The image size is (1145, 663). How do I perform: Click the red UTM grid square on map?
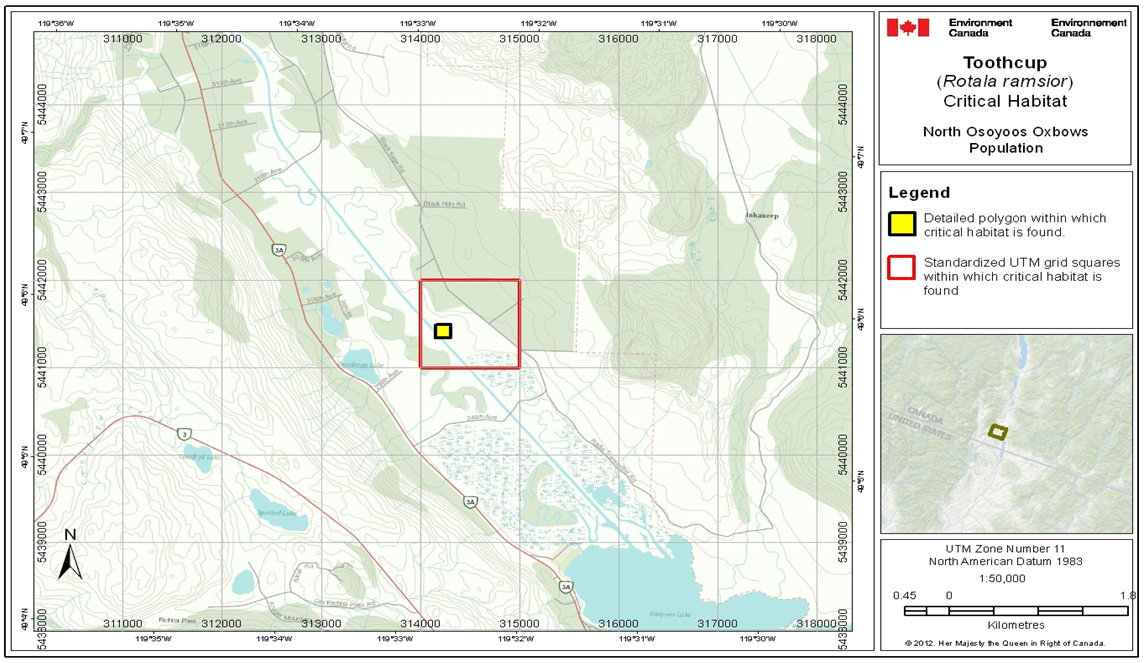point(470,323)
